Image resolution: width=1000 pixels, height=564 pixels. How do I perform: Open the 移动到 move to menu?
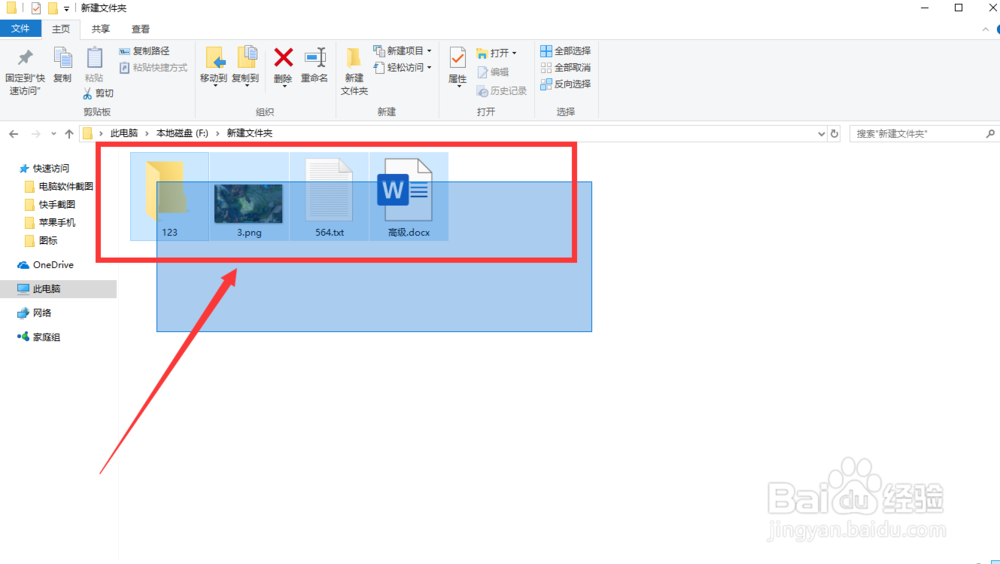pos(213,66)
